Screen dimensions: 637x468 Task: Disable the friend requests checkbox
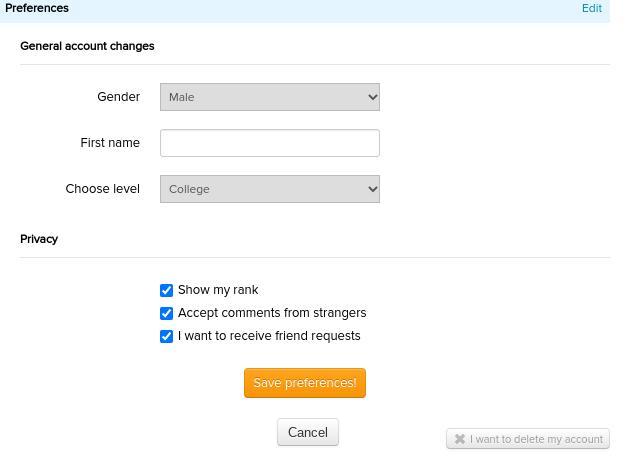coord(167,336)
